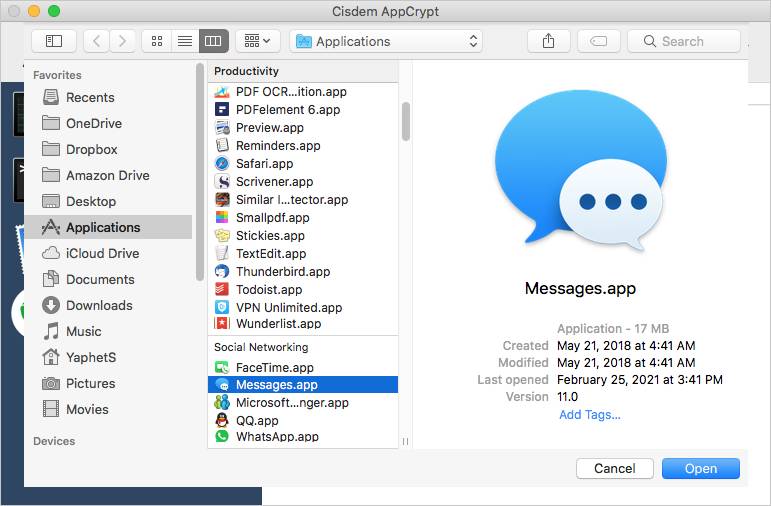Select Todoist.app icon
This screenshot has width=771, height=506.
[222, 289]
